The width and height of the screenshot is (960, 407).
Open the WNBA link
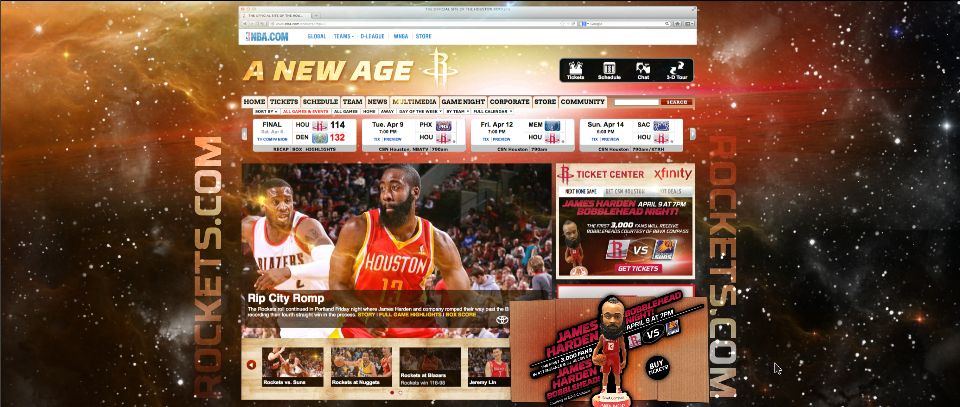click(x=401, y=36)
